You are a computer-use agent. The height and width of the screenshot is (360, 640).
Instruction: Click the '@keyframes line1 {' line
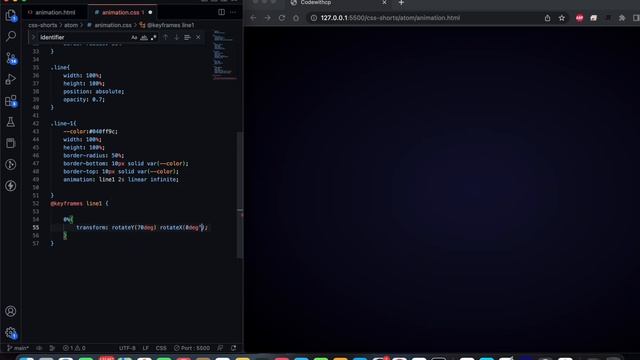click(79, 203)
